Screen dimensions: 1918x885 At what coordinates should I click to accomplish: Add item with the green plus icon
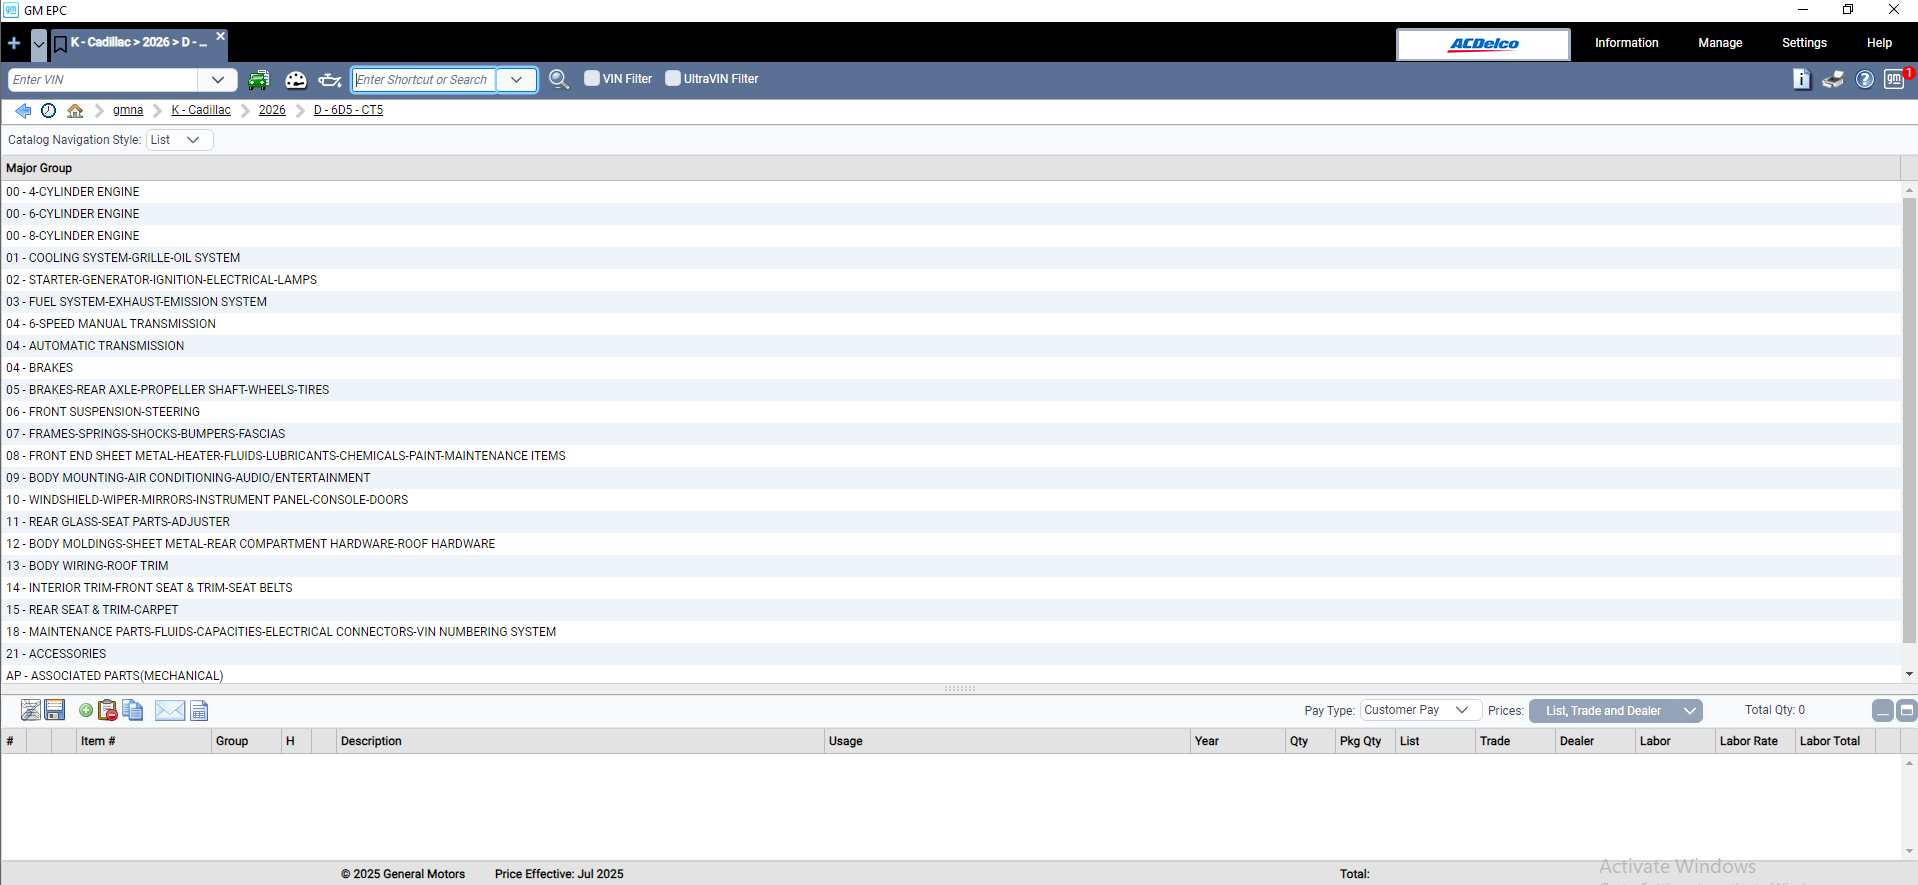point(86,710)
